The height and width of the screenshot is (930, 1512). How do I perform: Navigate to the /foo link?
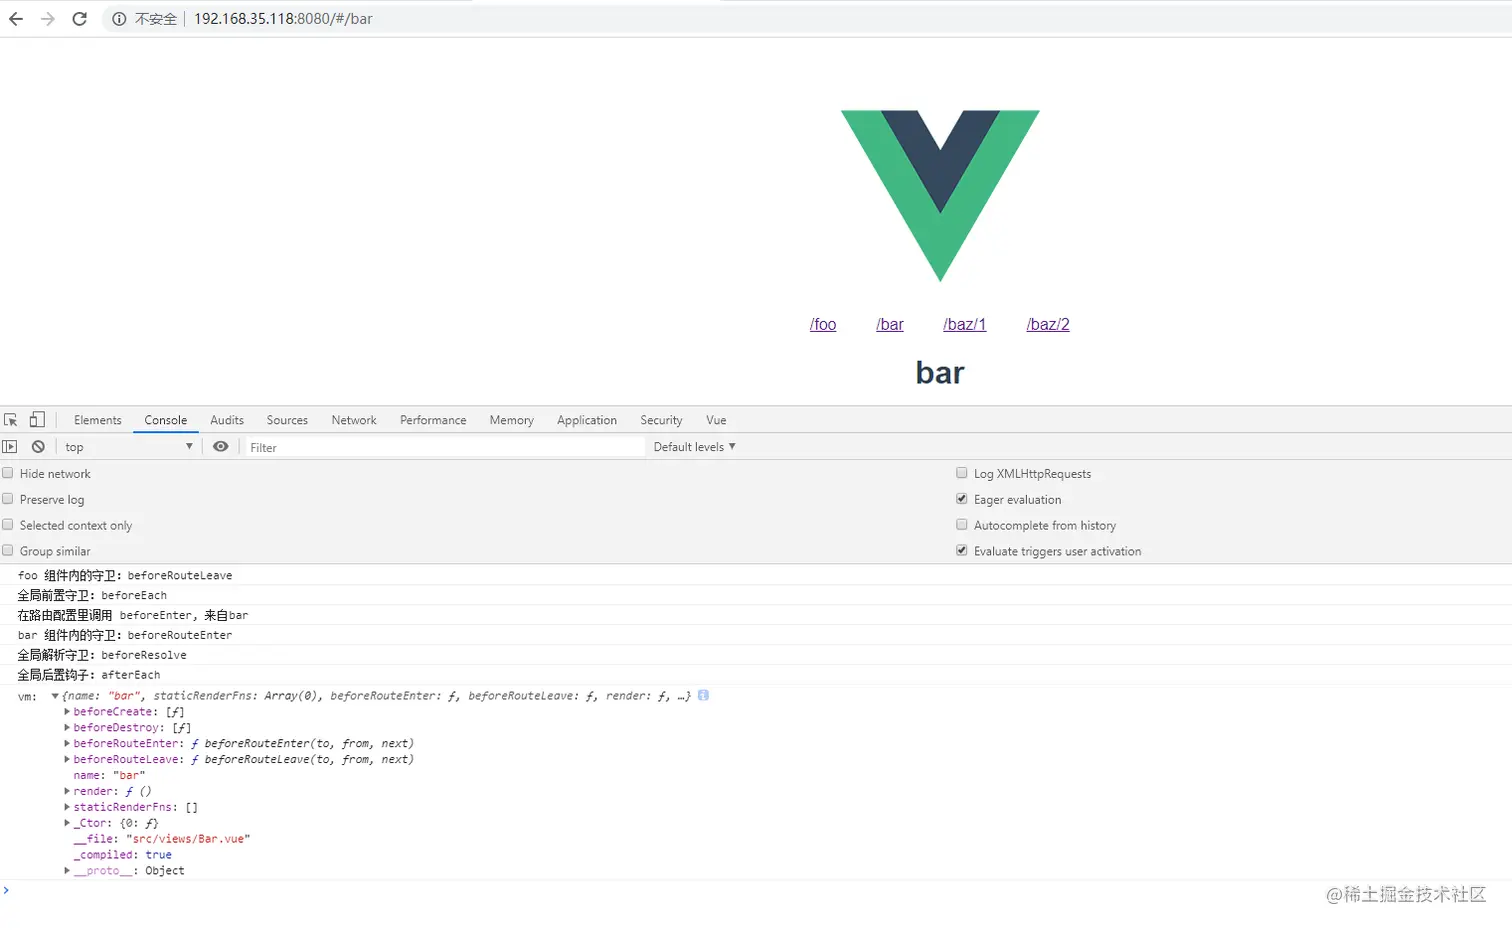click(823, 324)
